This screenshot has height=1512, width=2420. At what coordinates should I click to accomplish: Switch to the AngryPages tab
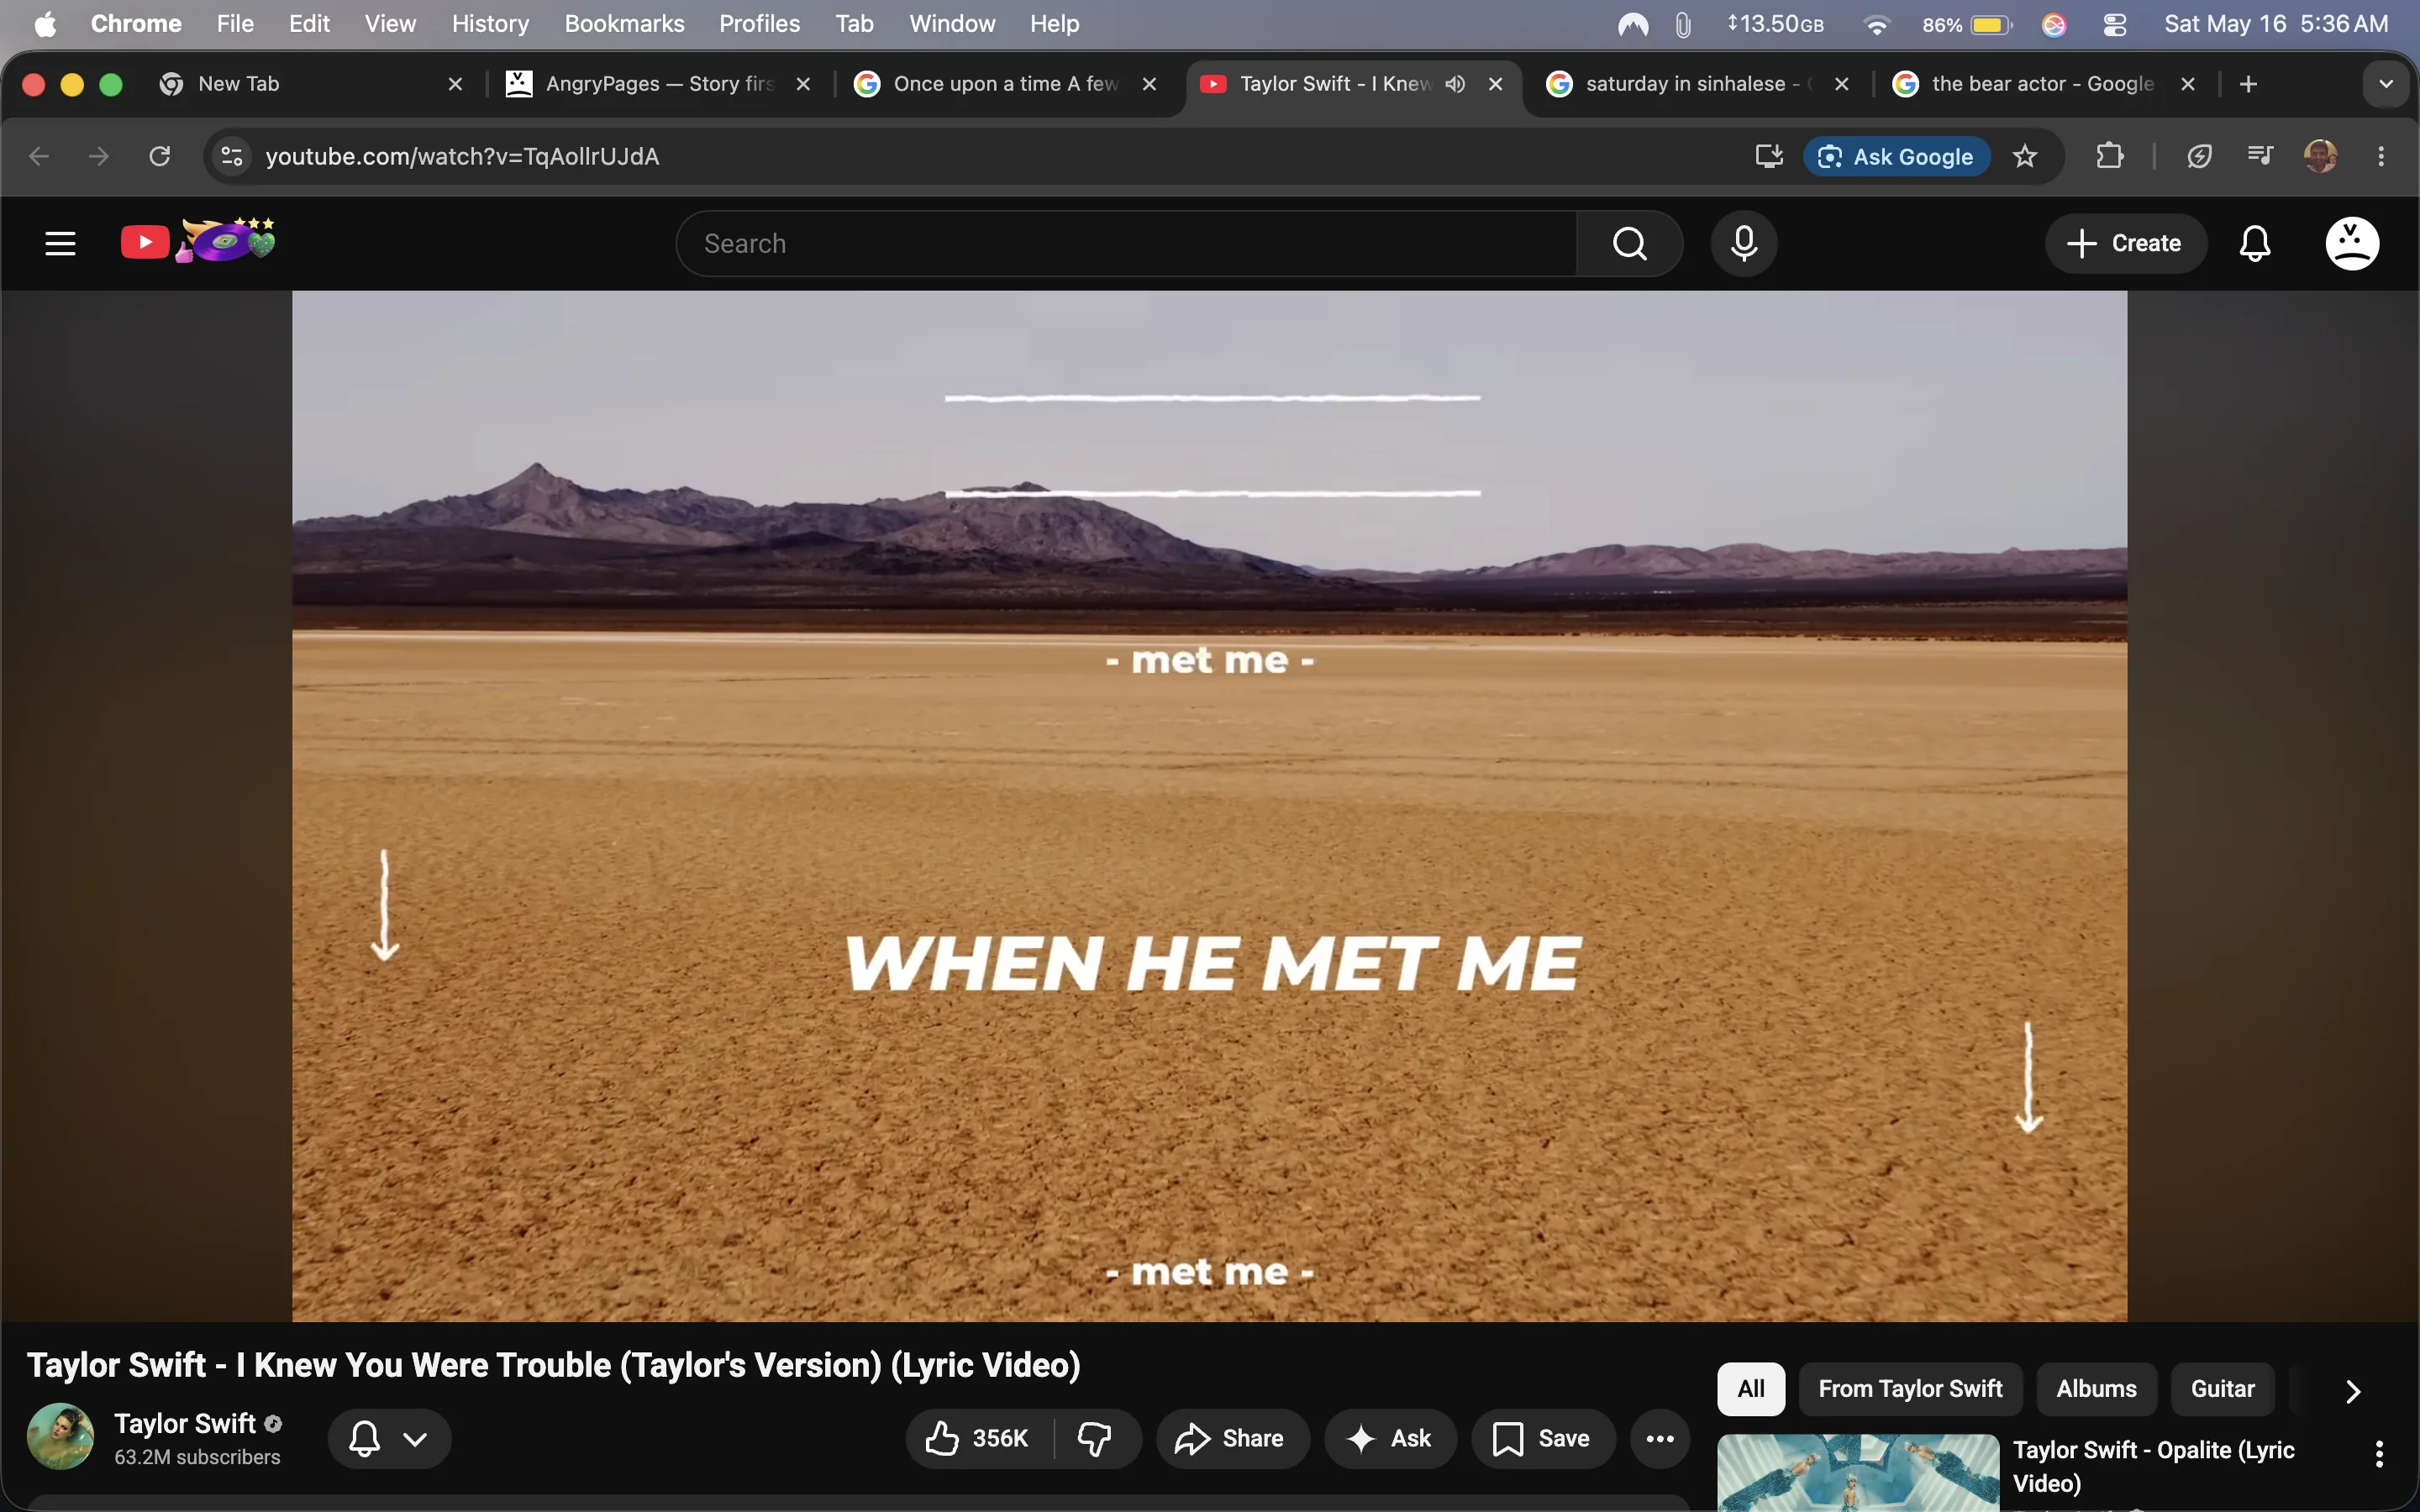(658, 84)
